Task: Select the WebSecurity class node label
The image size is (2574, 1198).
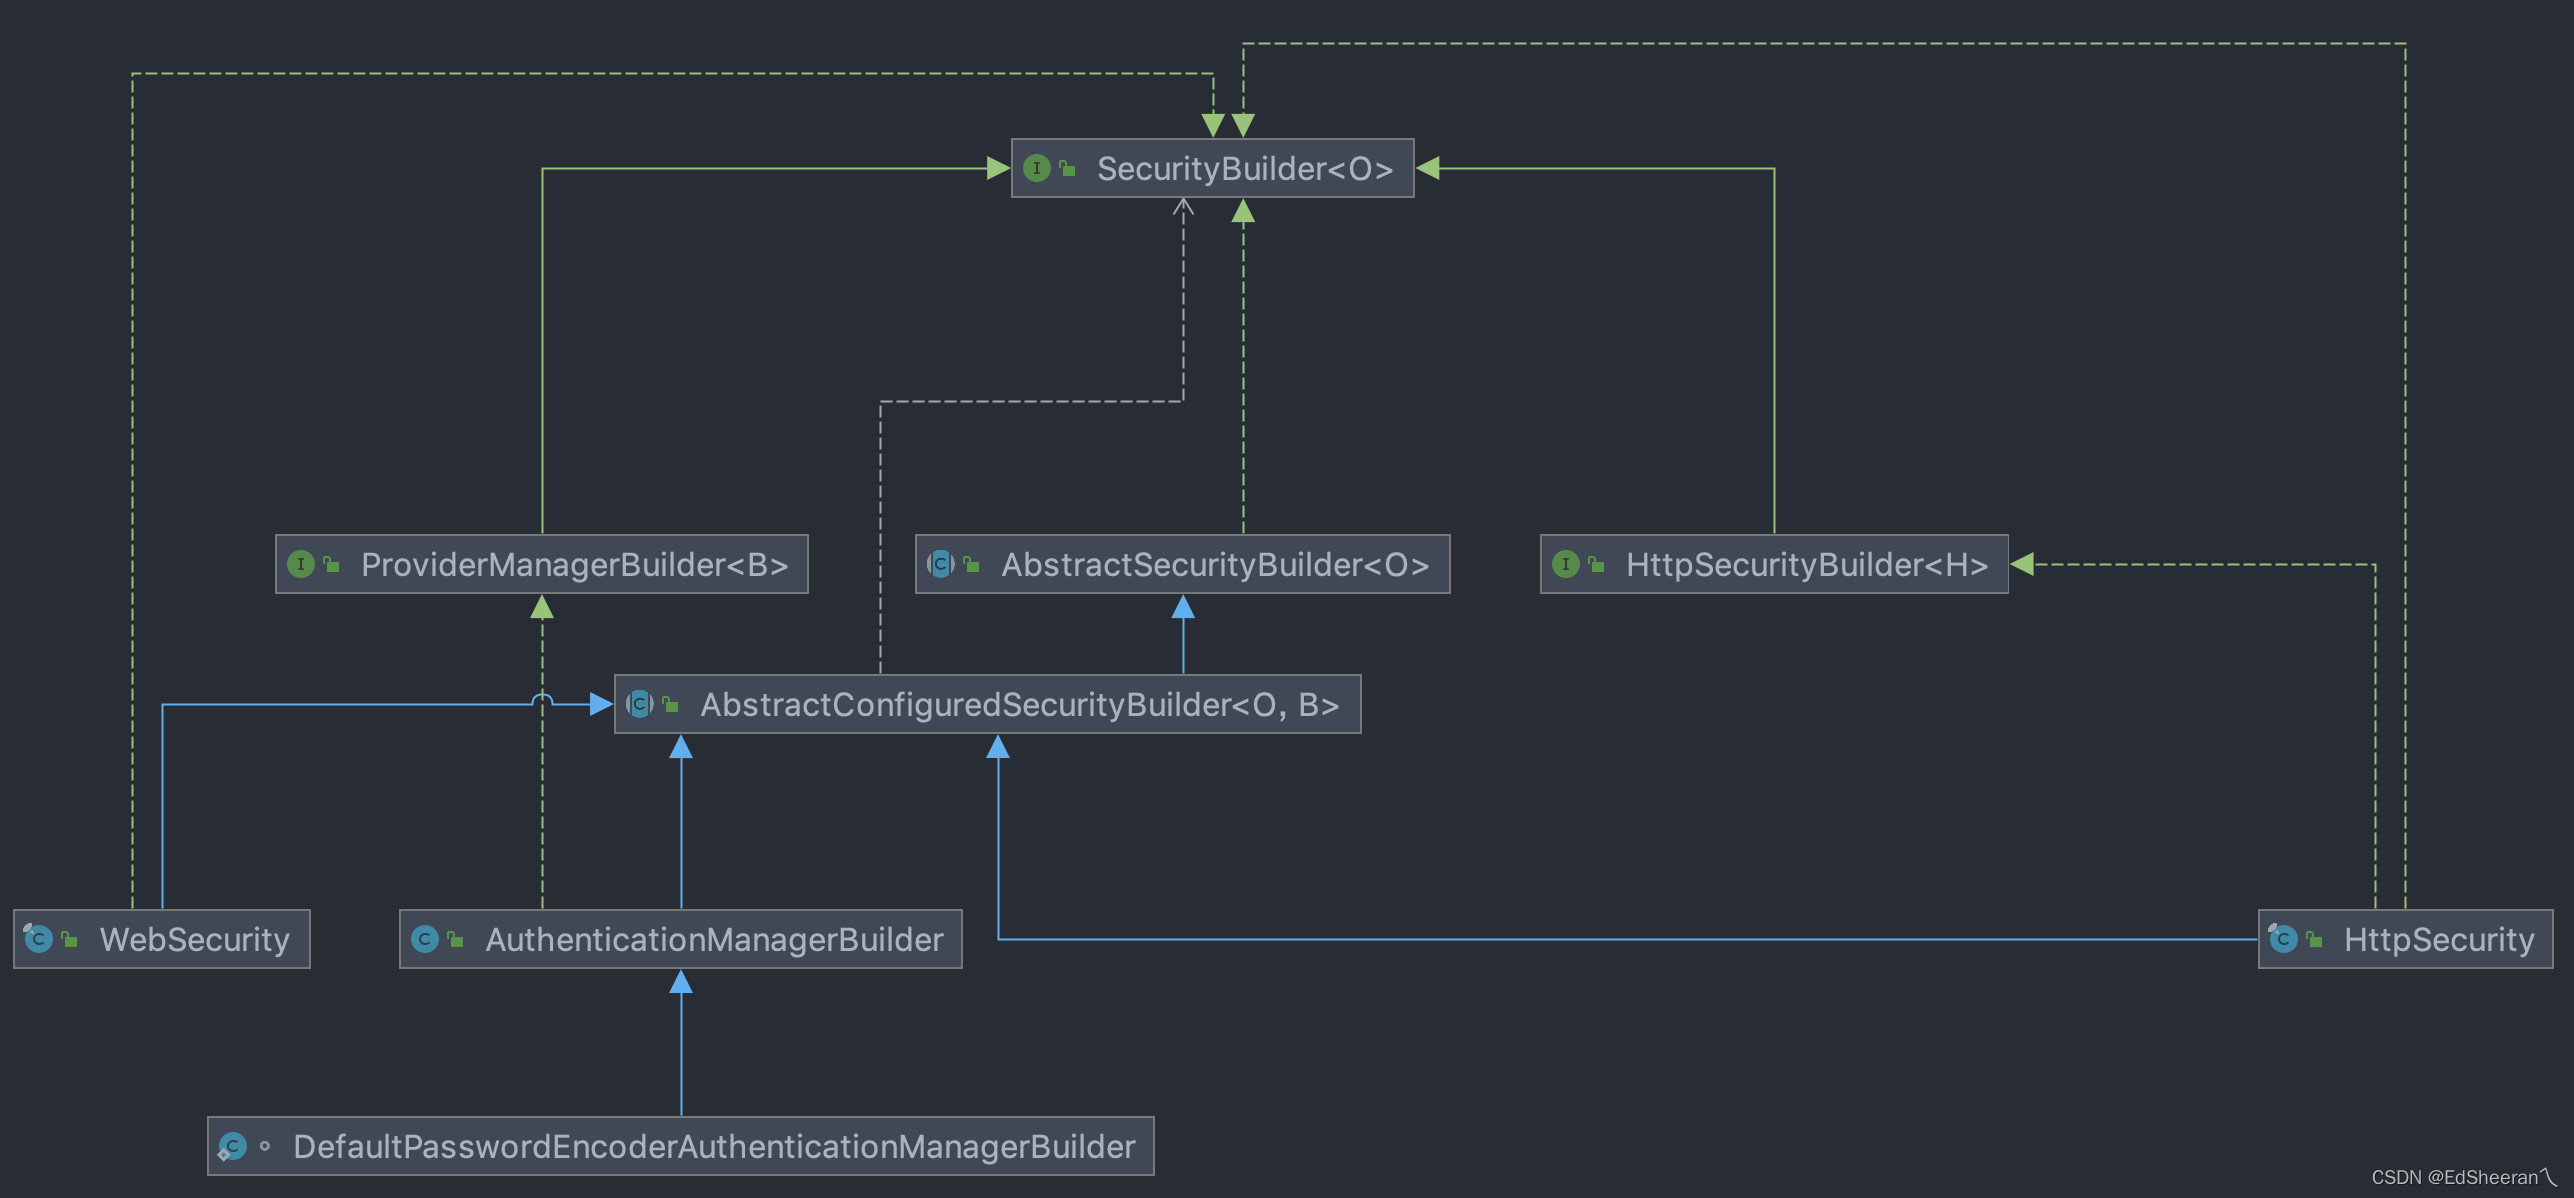Action: (194, 939)
